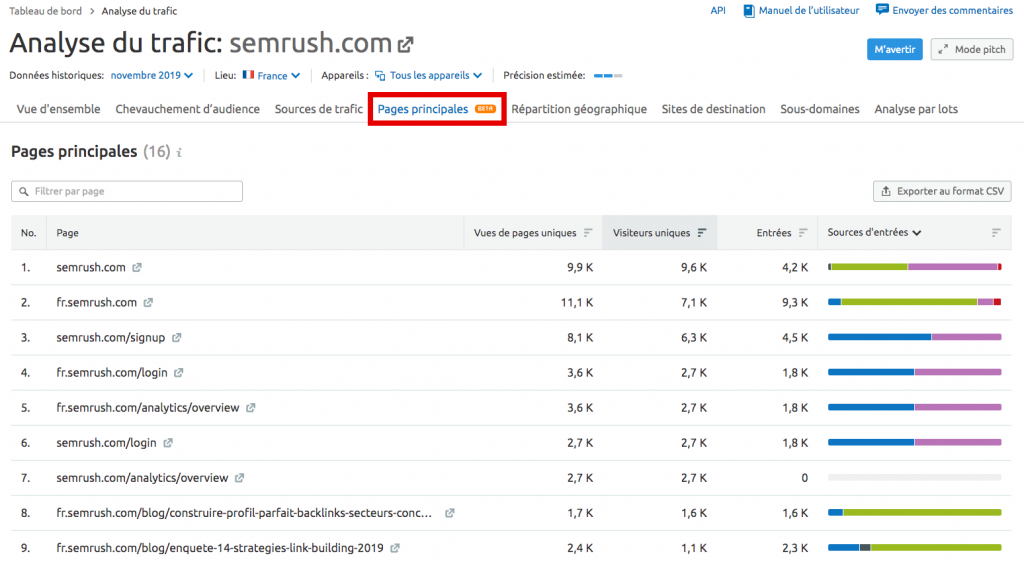The width and height of the screenshot is (1024, 564).
Task: Open external link for enquete-14-strategies-link-building row
Action: [394, 548]
